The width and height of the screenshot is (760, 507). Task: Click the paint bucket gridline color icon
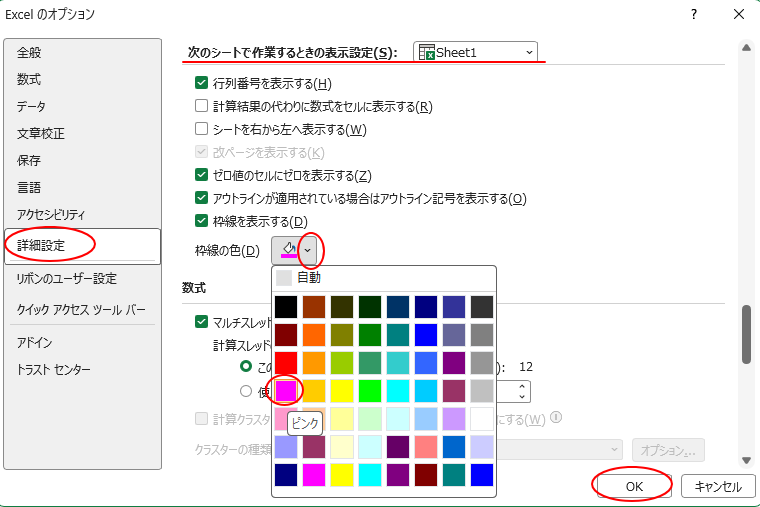point(289,250)
